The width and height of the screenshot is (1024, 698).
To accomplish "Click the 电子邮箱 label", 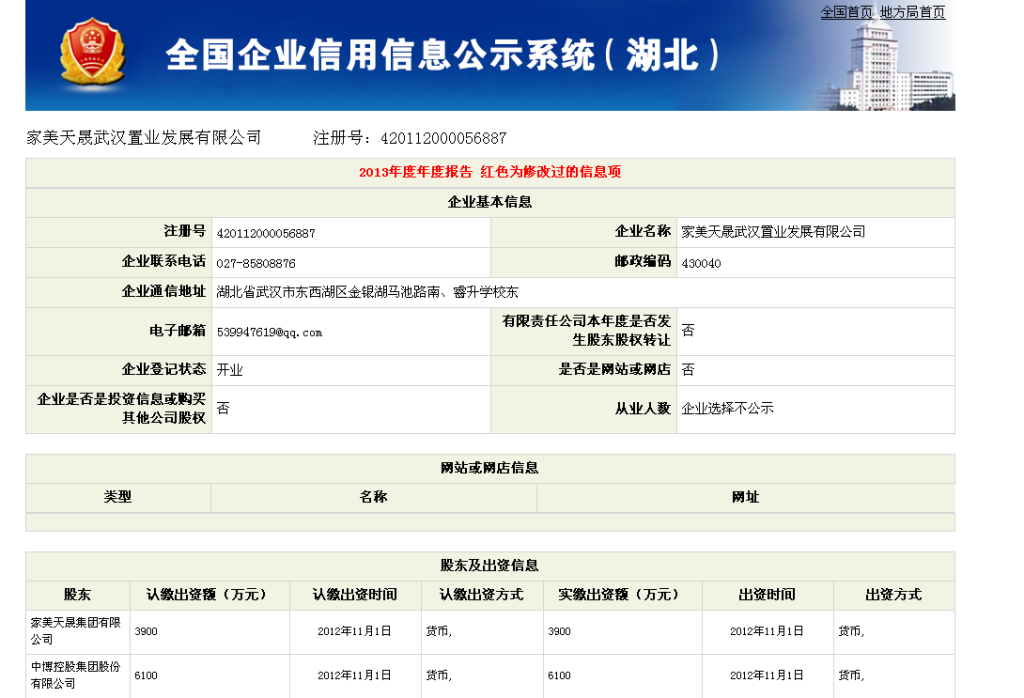I will (177, 331).
